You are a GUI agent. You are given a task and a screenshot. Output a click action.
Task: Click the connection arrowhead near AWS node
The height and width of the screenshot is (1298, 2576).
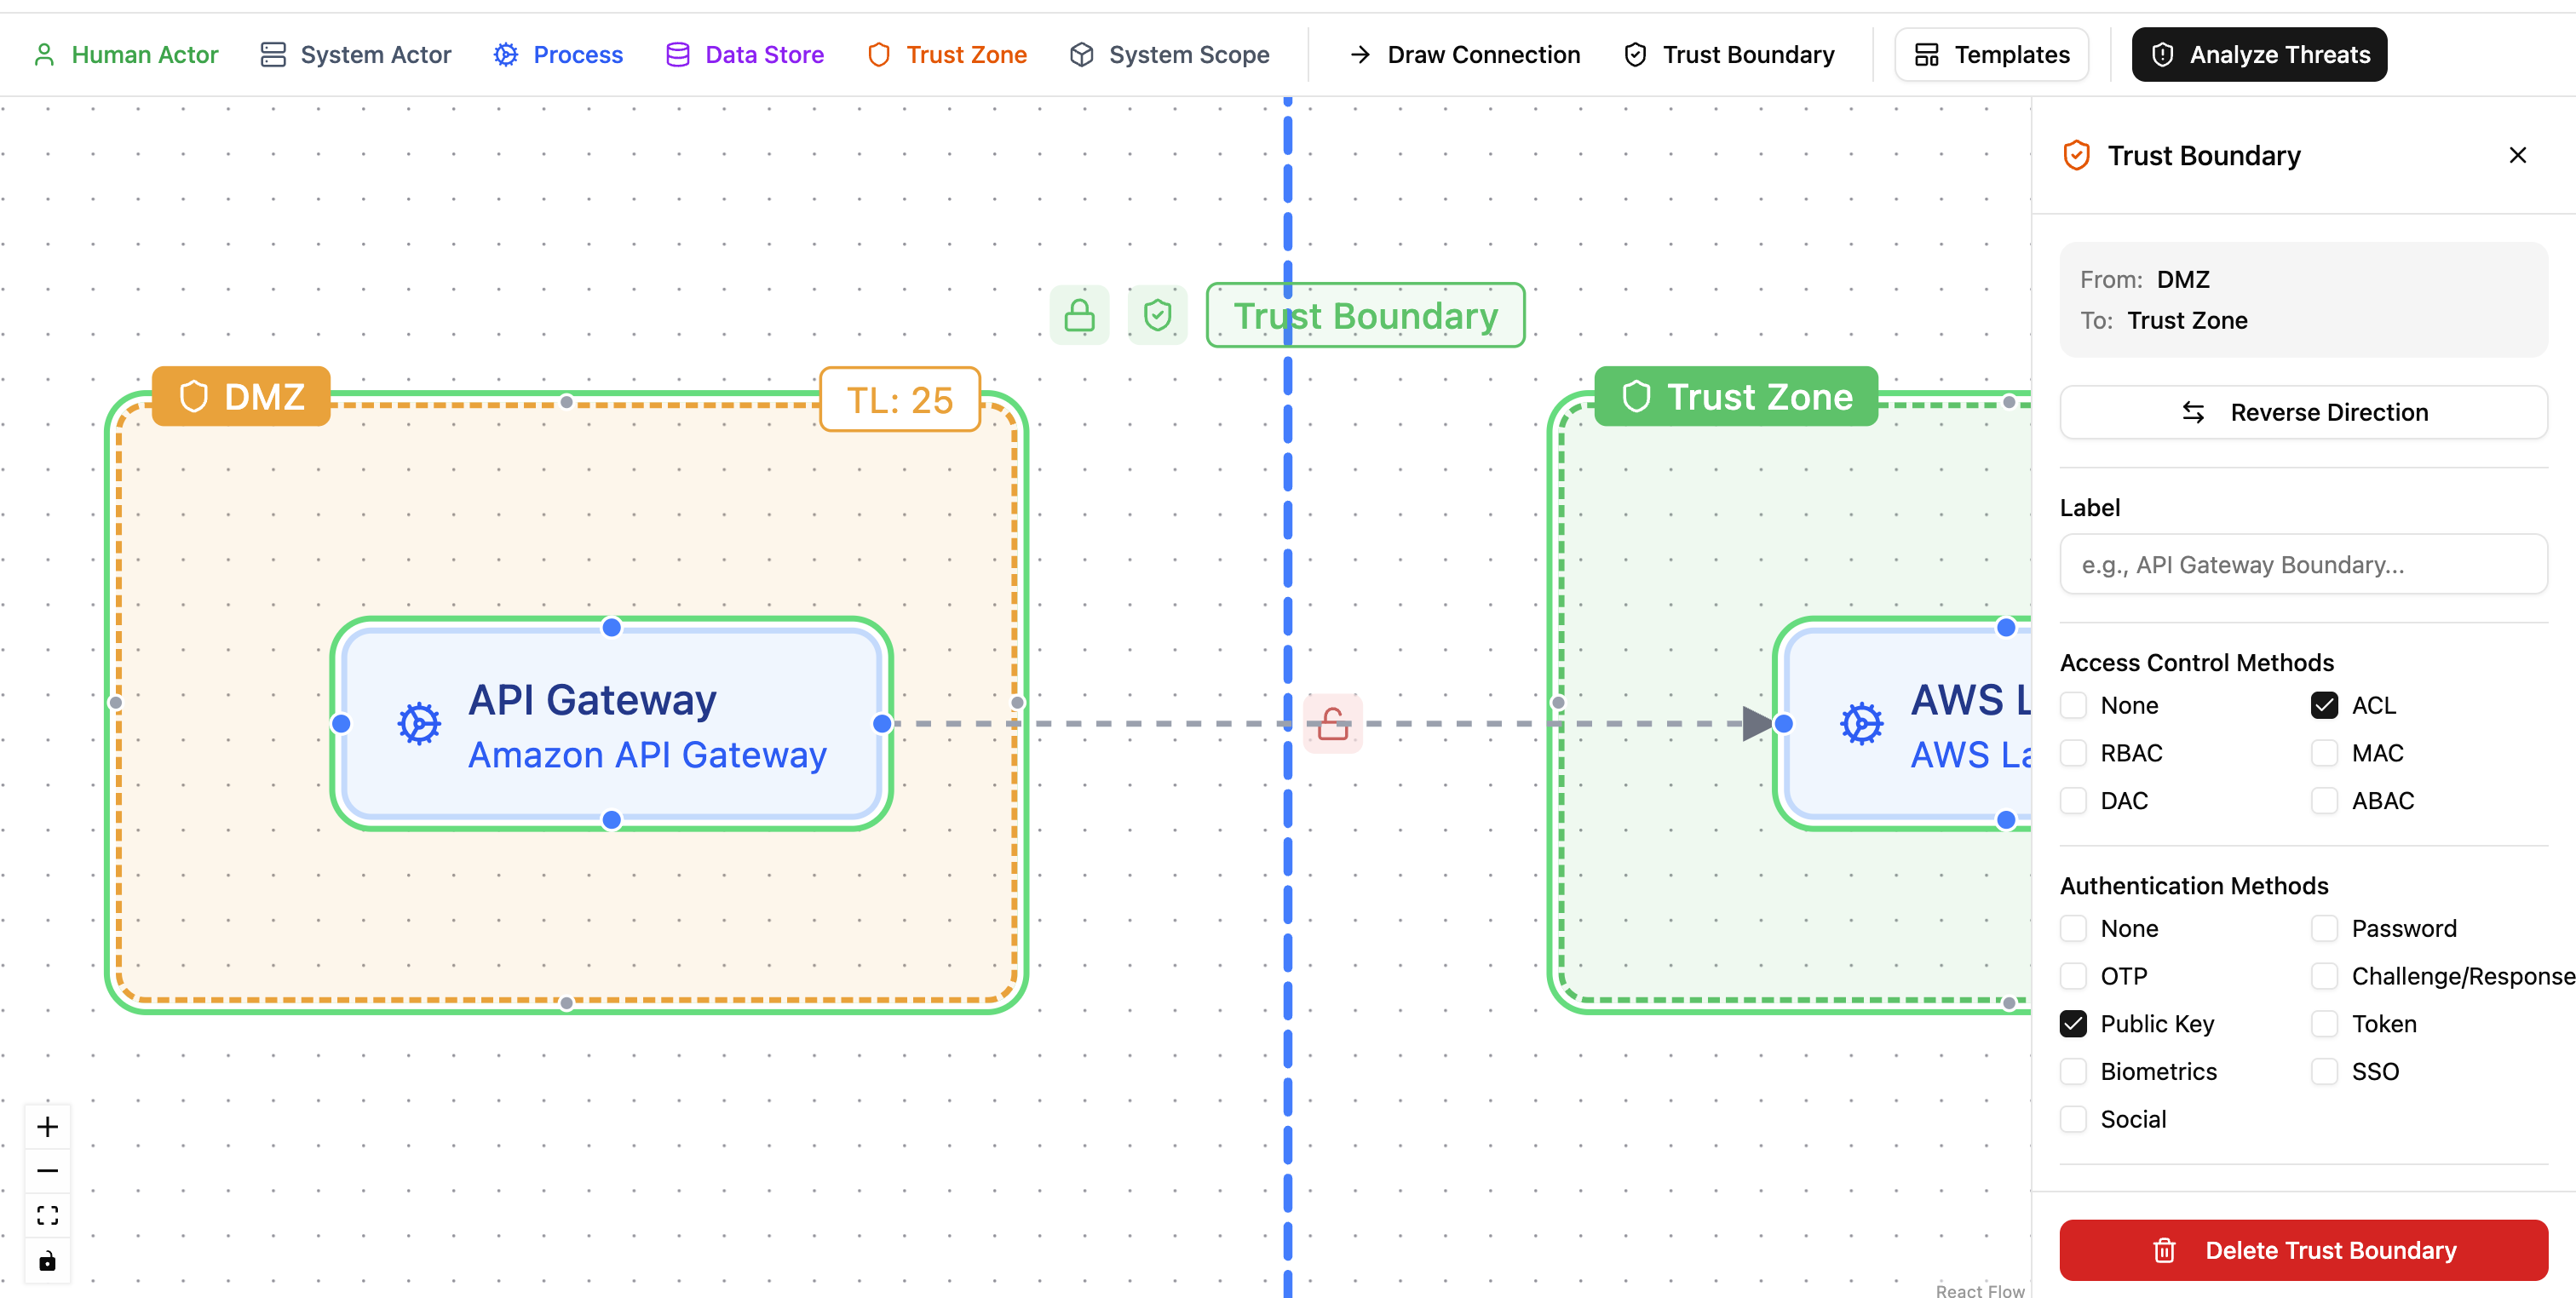[1757, 723]
